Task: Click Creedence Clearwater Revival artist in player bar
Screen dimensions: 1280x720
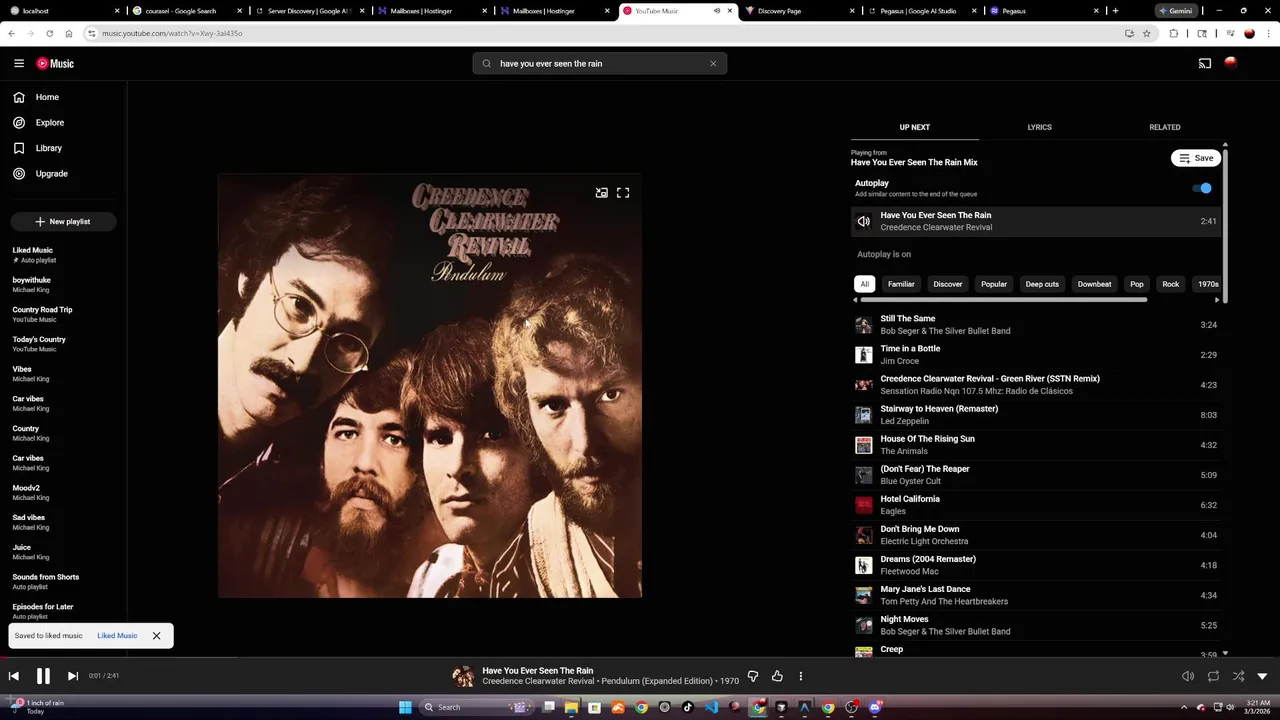Action: tap(539, 681)
